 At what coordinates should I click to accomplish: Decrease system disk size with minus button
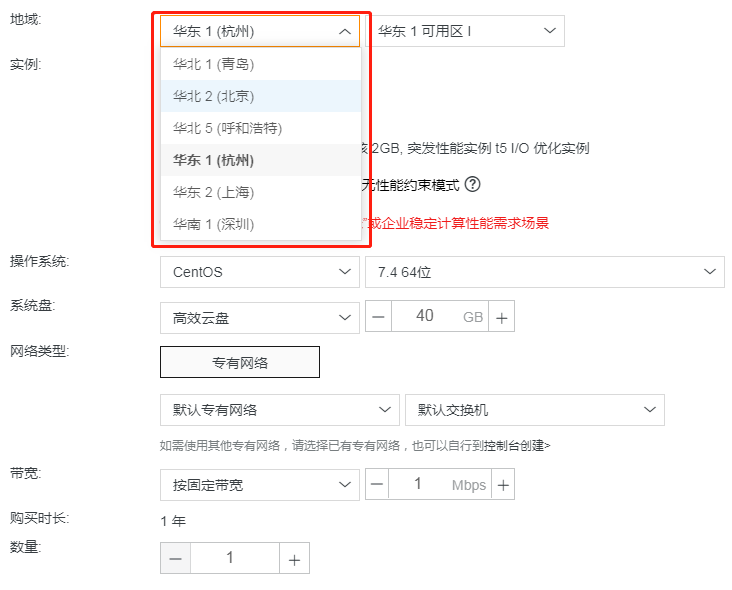[378, 318]
